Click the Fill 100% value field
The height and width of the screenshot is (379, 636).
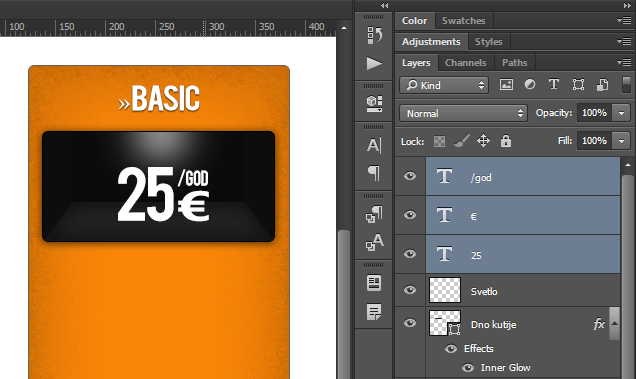pyautogui.click(x=595, y=141)
